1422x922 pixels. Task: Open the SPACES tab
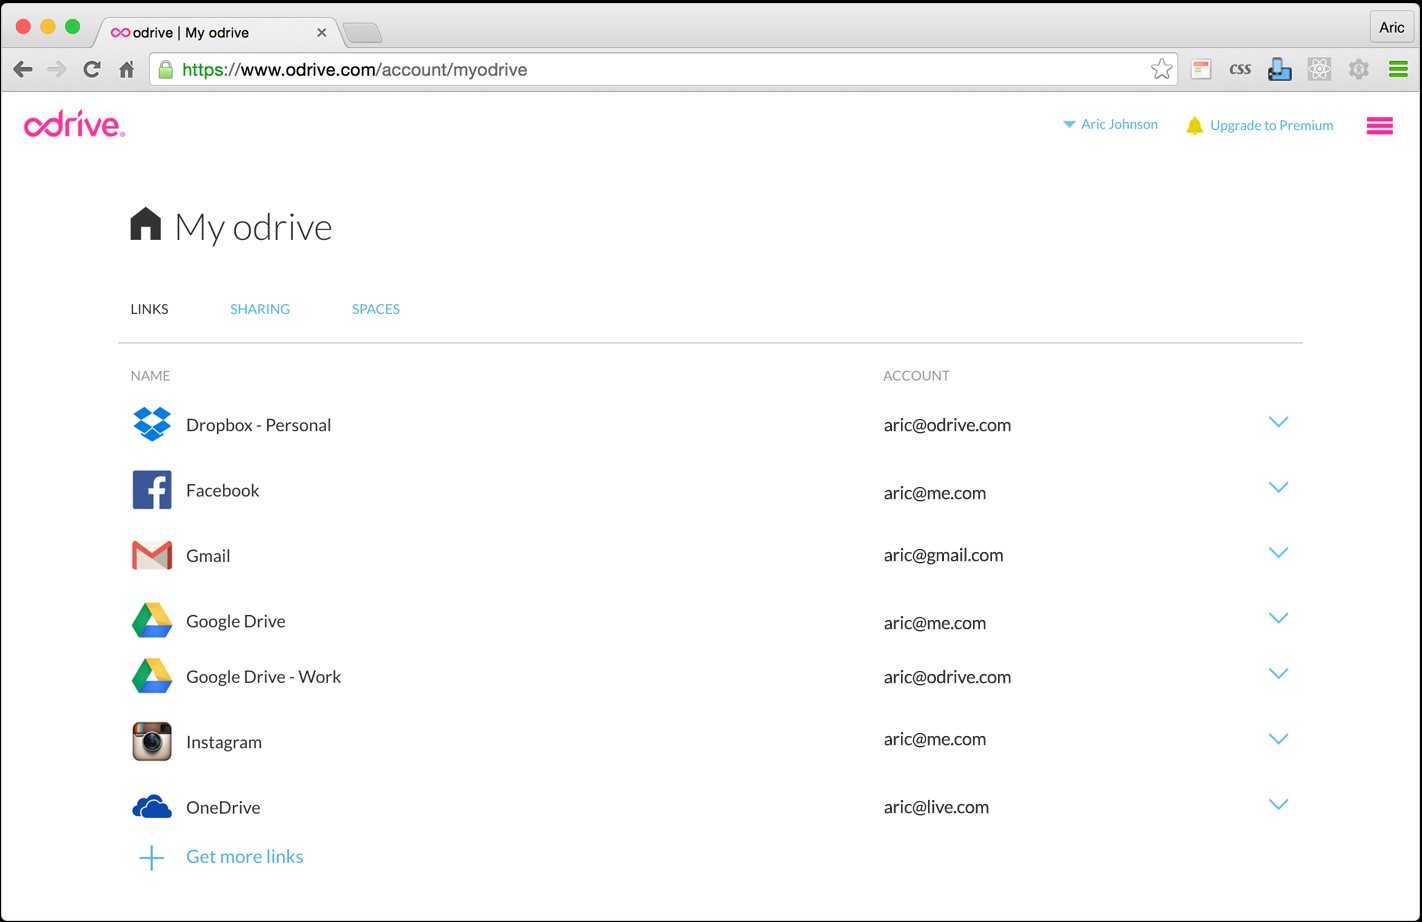point(376,309)
